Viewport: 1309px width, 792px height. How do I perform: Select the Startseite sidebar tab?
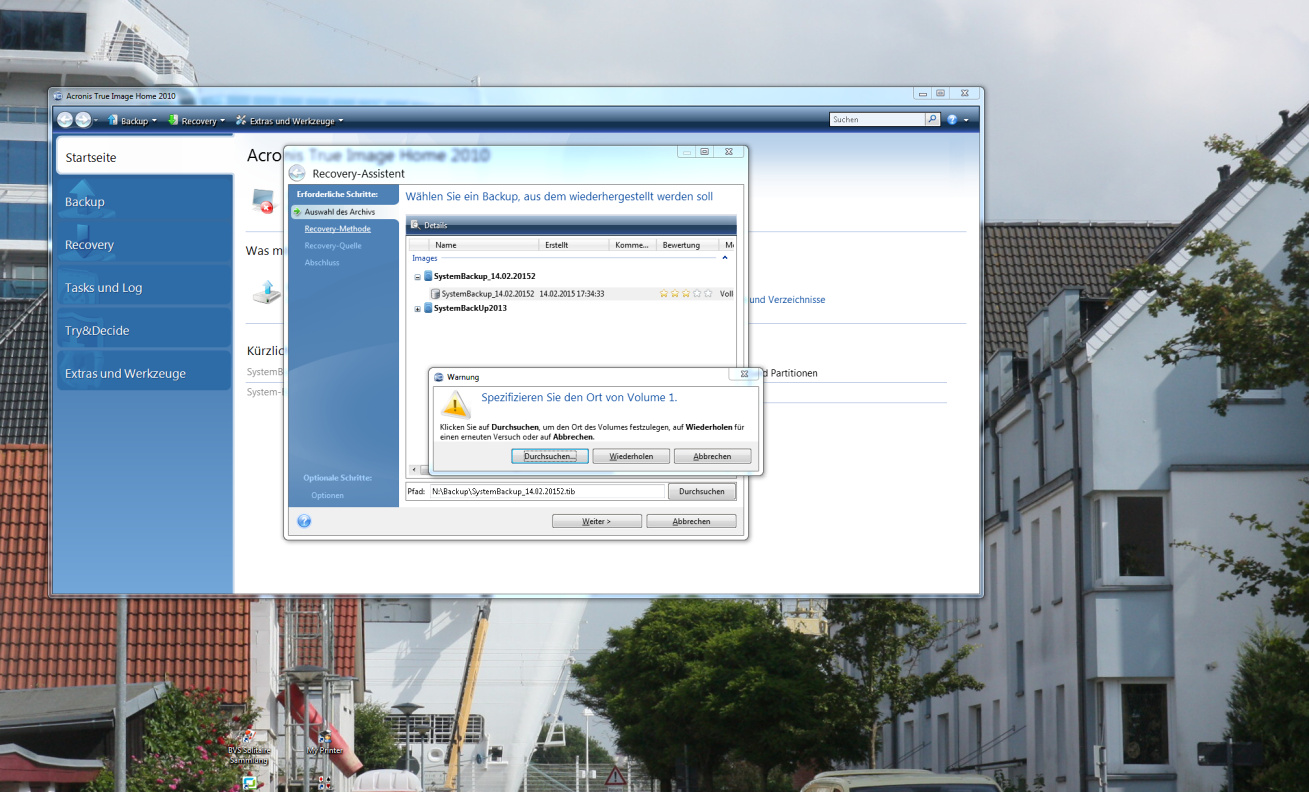click(x=144, y=158)
